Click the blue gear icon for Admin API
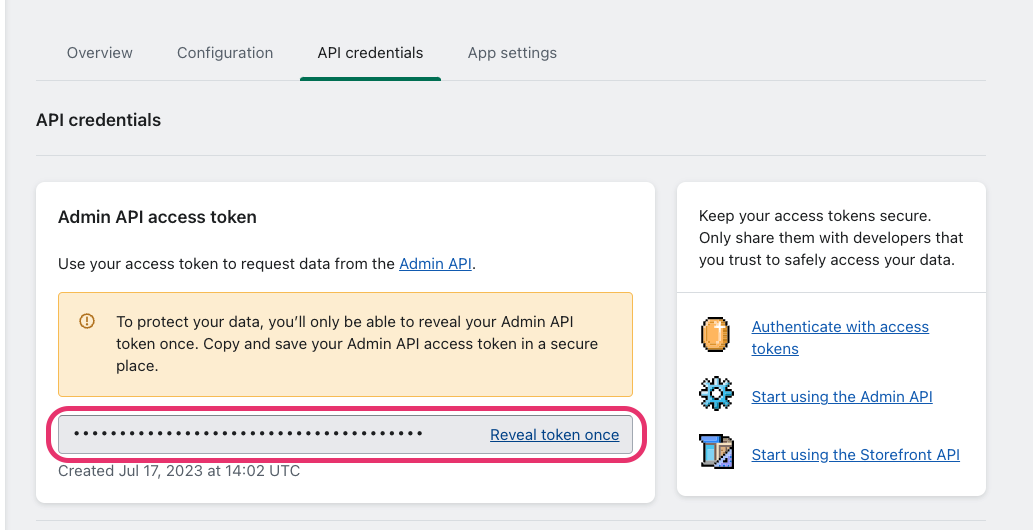Screen dimensions: 1033x530 (716, 394)
